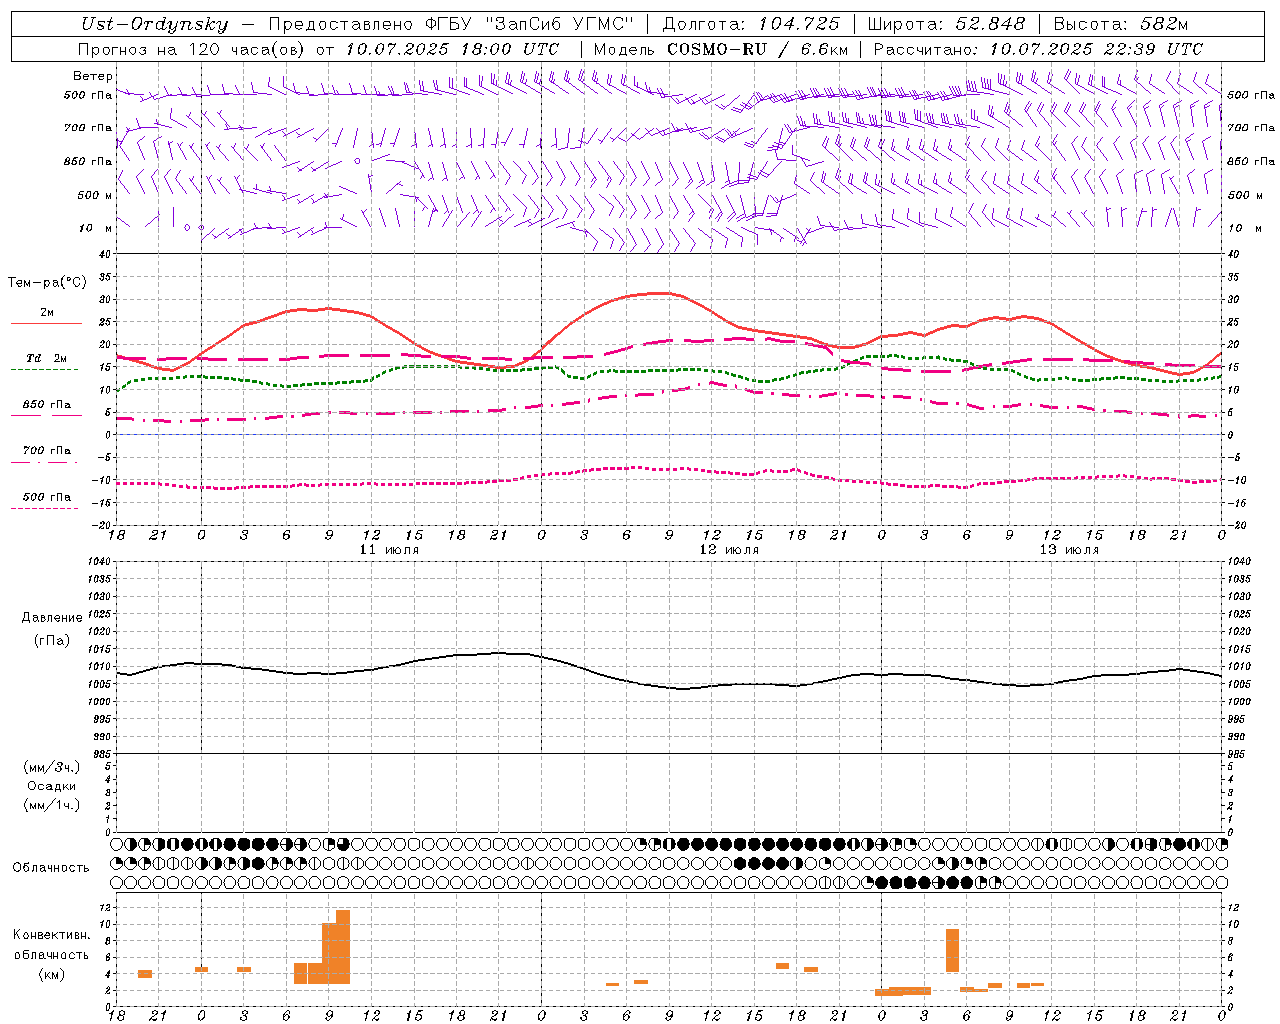The width and height of the screenshot is (1280, 1024).
Task: Click the Осадки precipitation label
Action: coord(52,786)
